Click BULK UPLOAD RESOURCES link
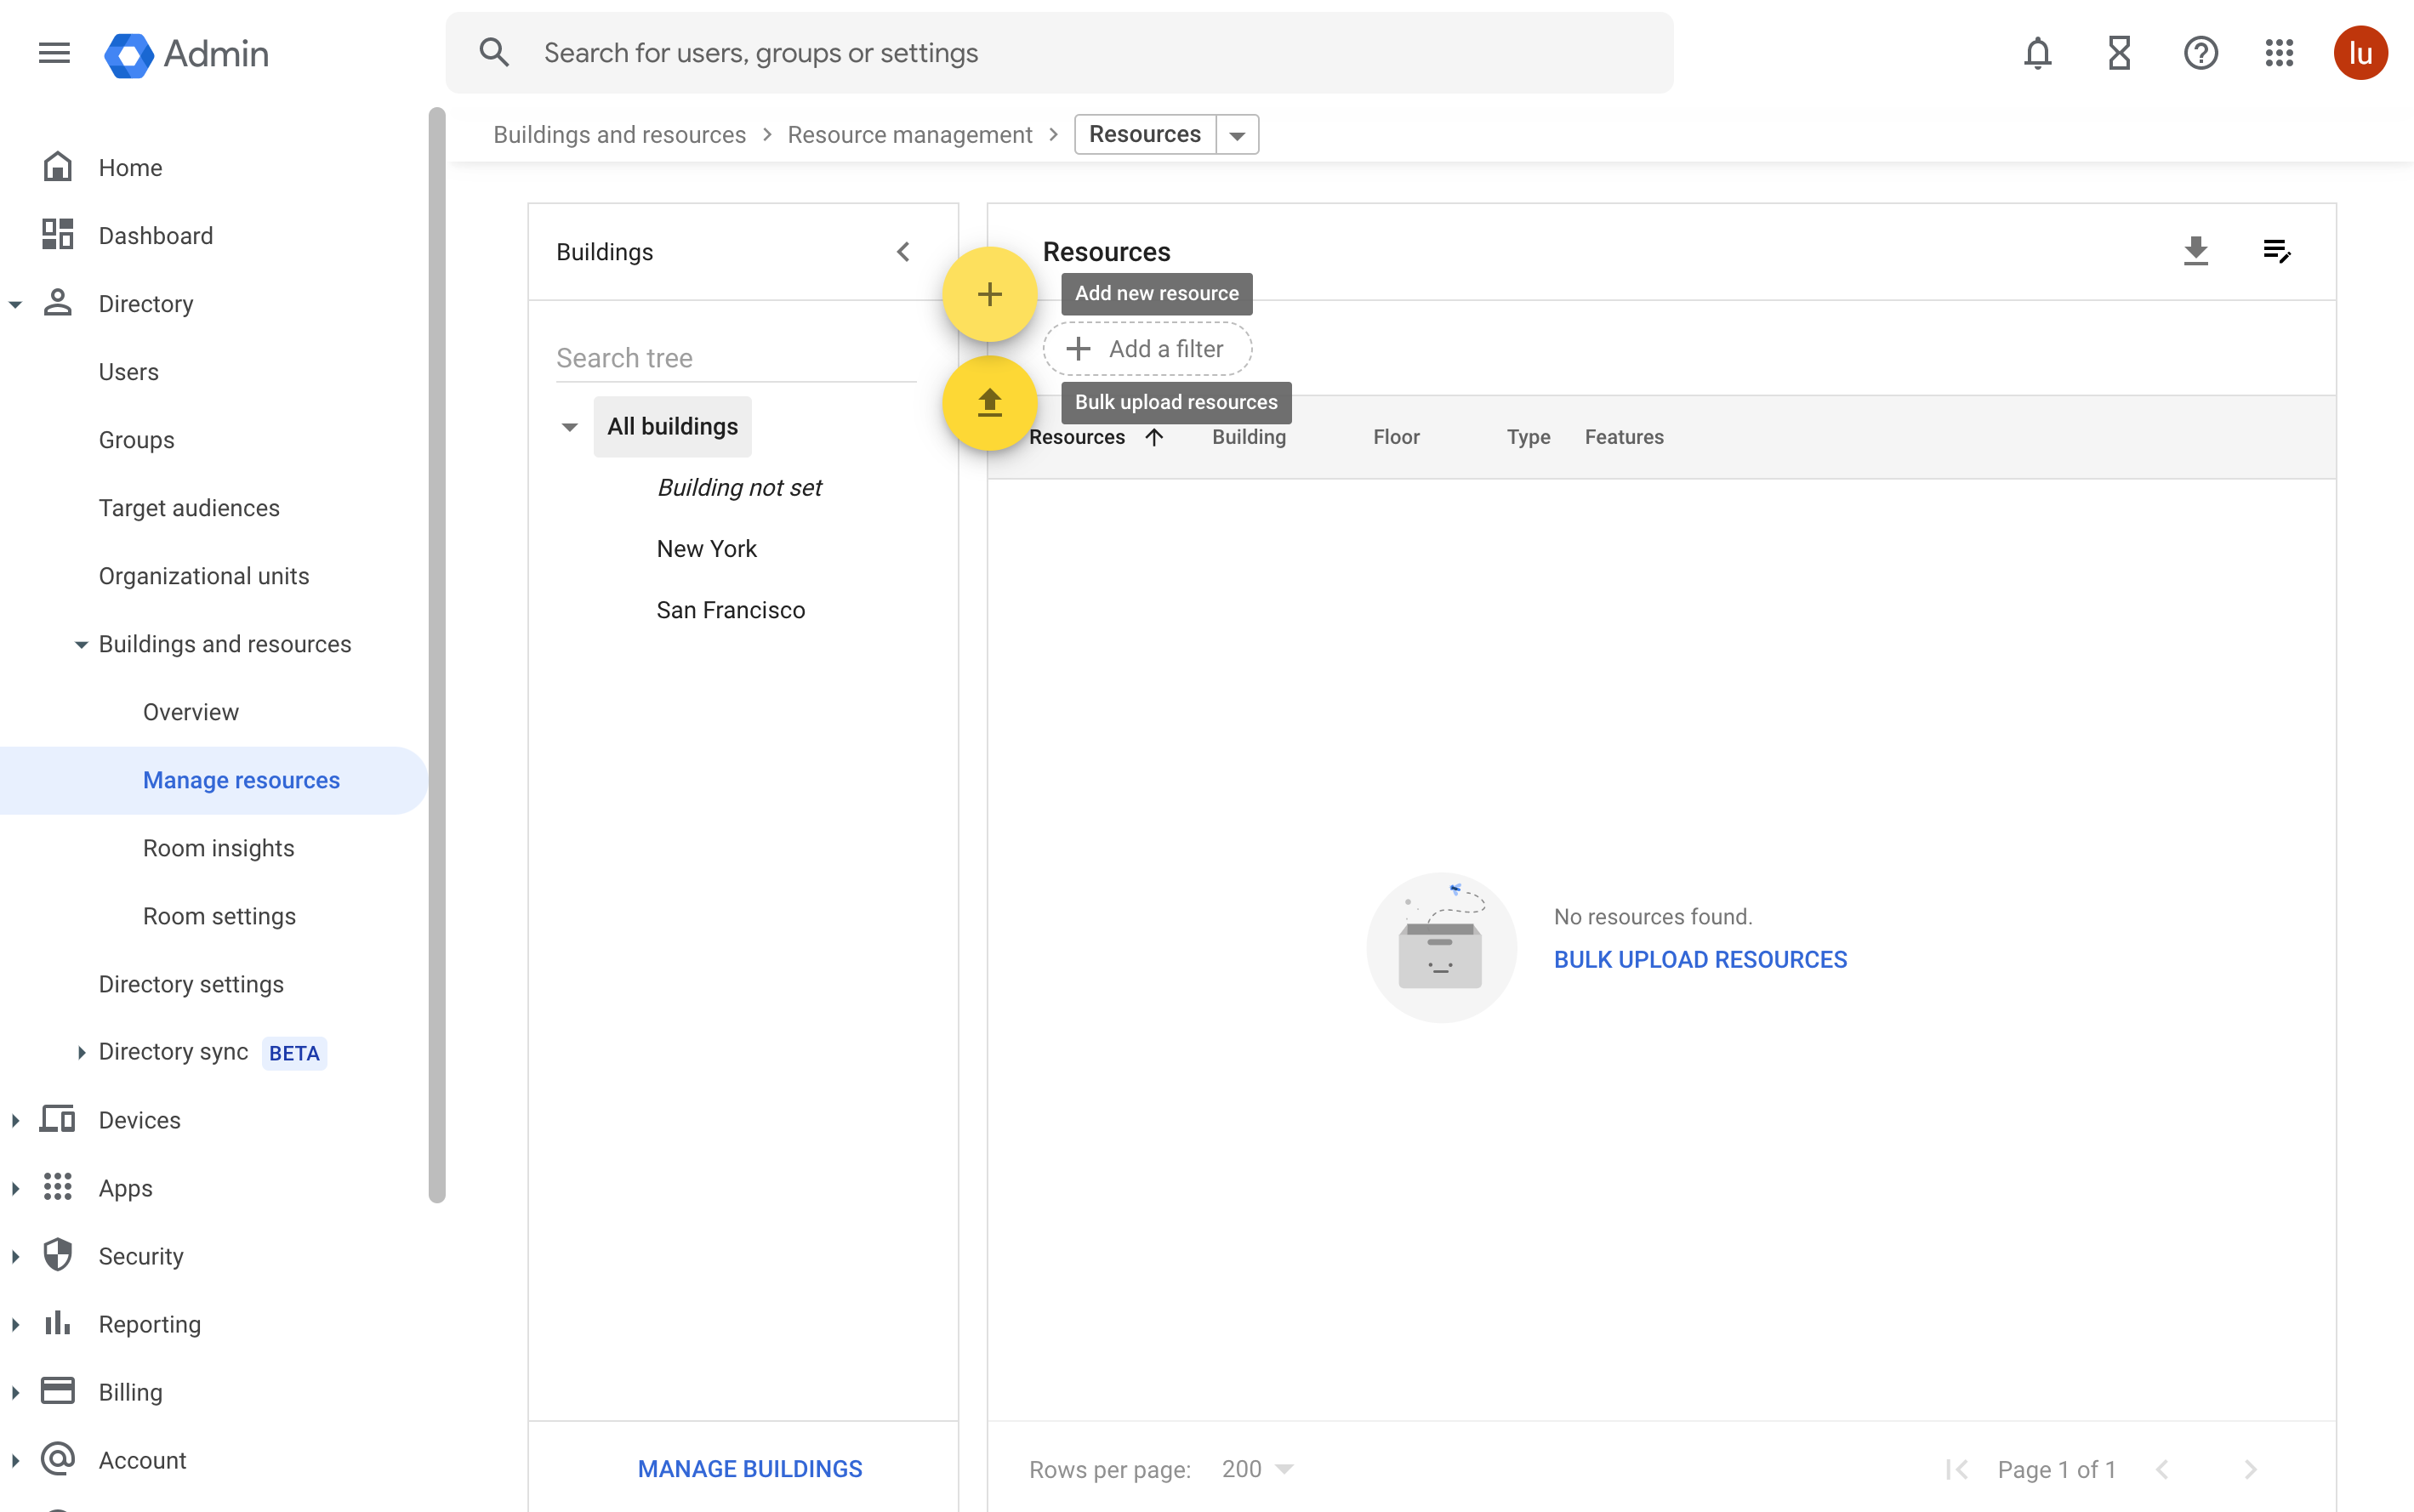The image size is (2414, 1512). pos(1699,958)
